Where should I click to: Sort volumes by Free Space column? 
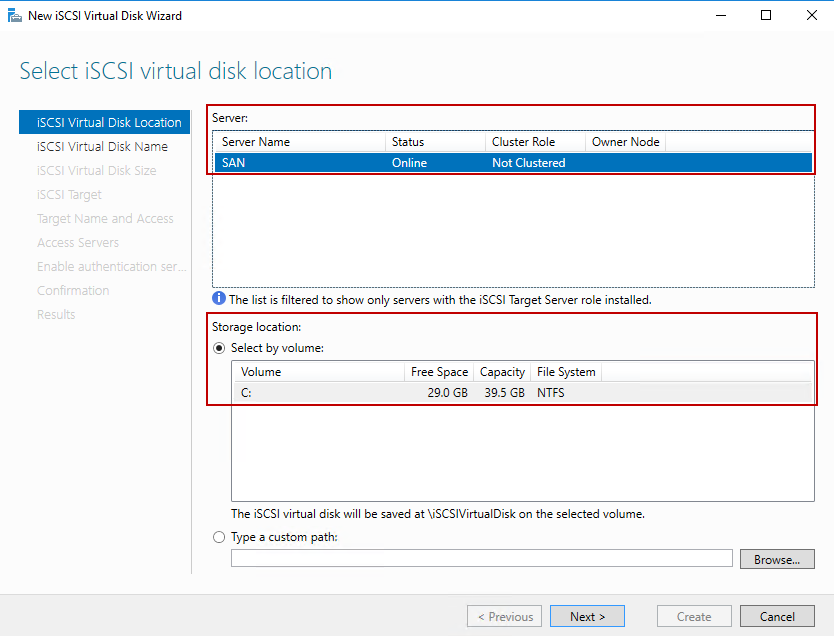coord(439,371)
